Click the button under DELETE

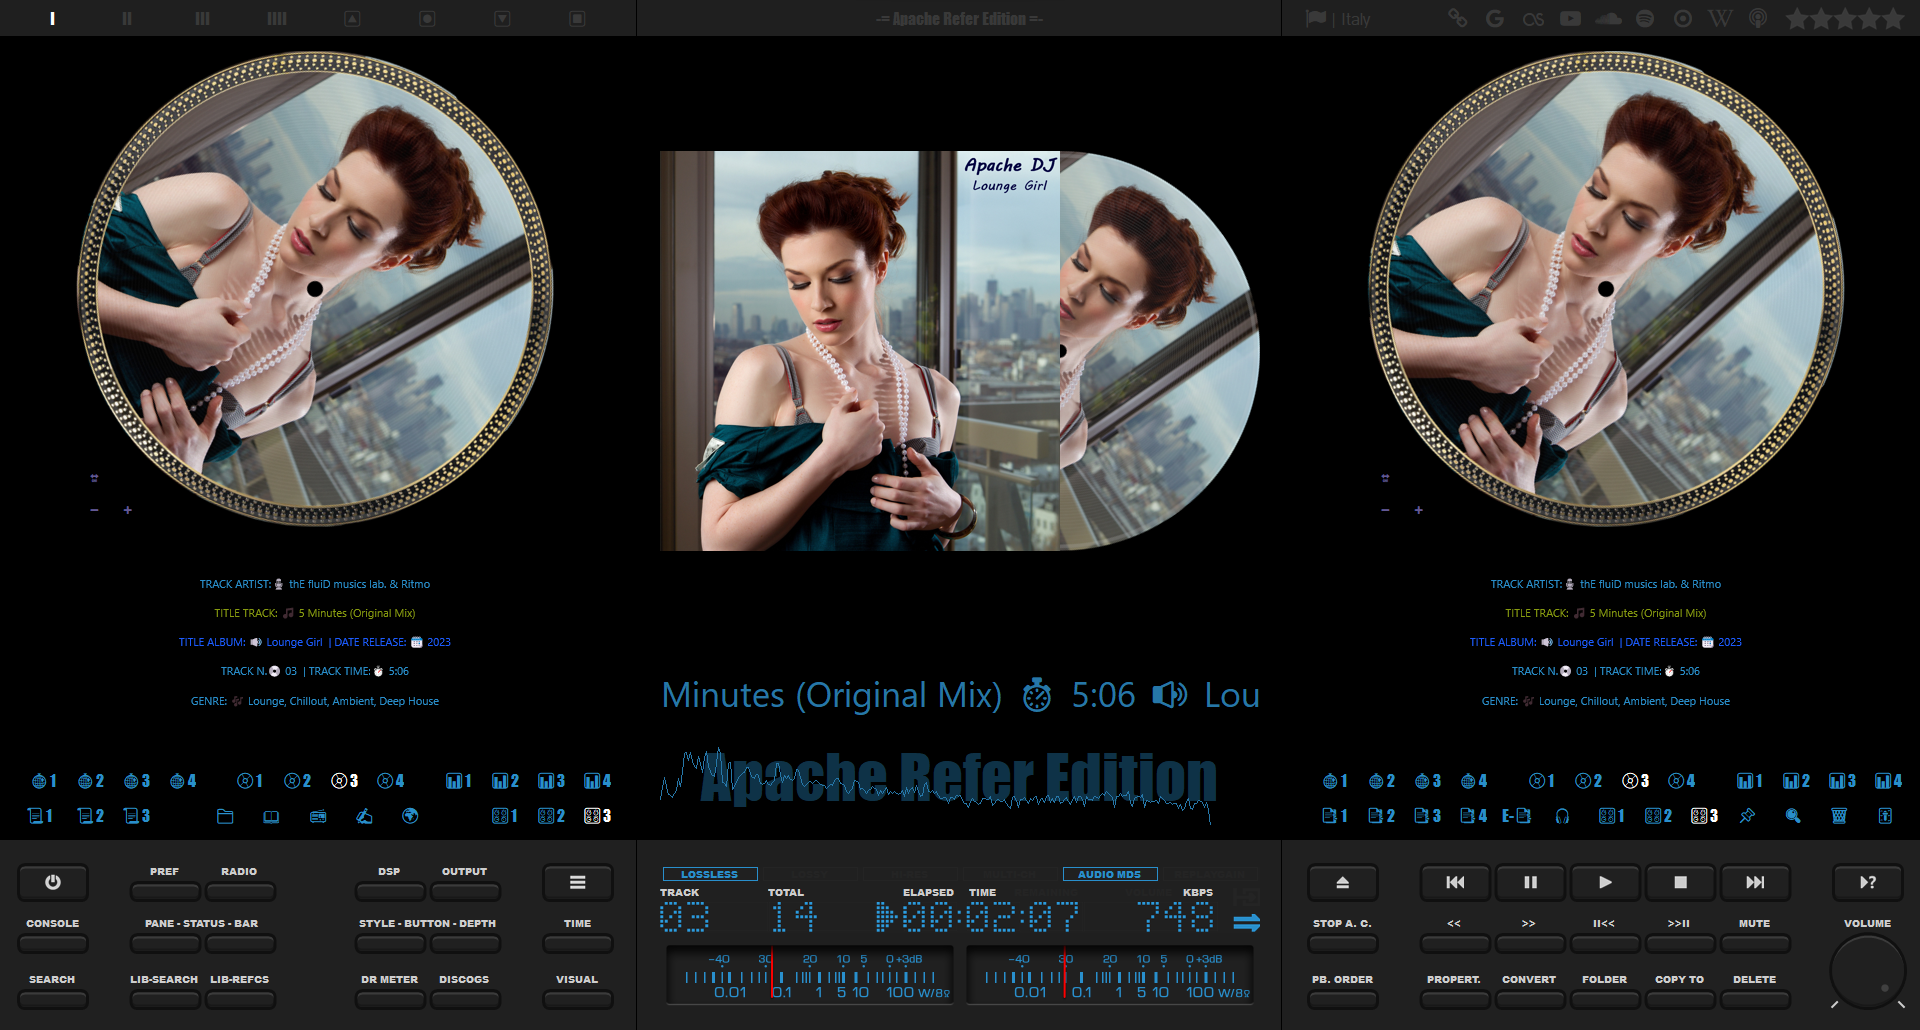(x=1755, y=998)
